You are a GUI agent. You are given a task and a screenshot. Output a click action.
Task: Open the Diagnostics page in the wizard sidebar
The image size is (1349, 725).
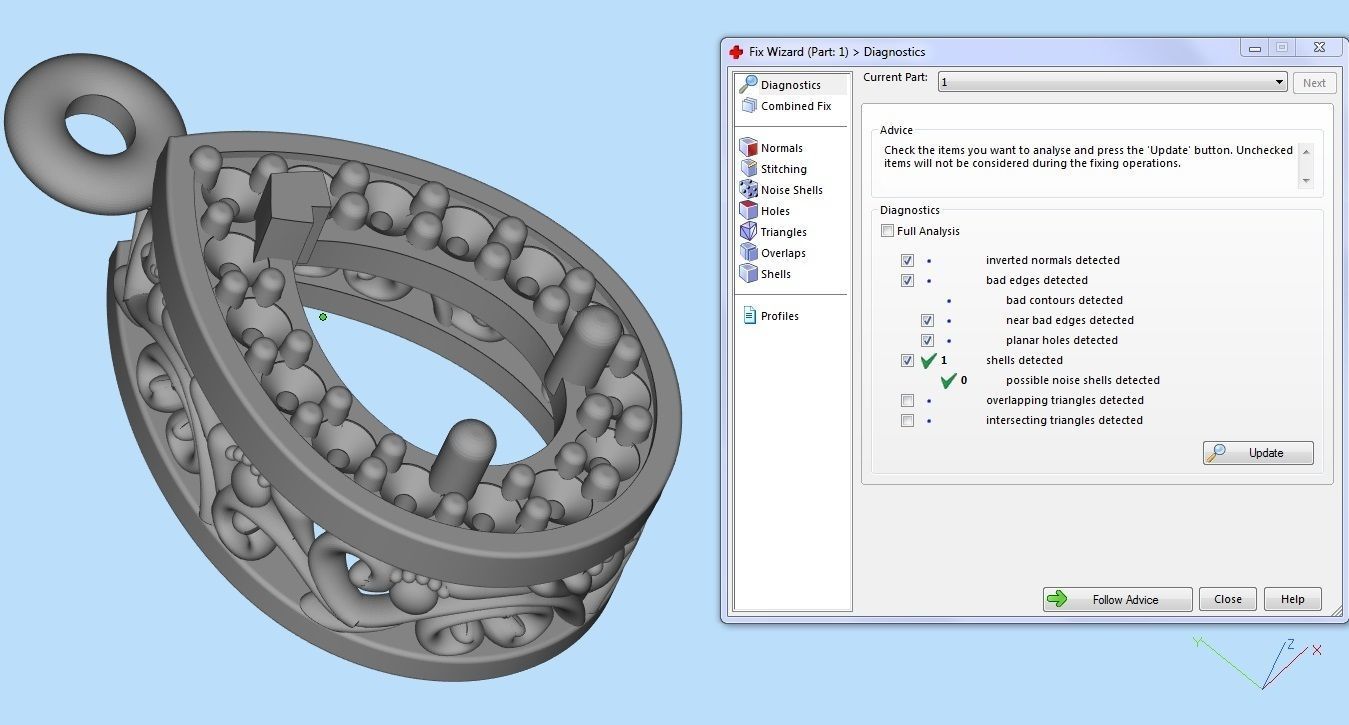click(x=791, y=85)
